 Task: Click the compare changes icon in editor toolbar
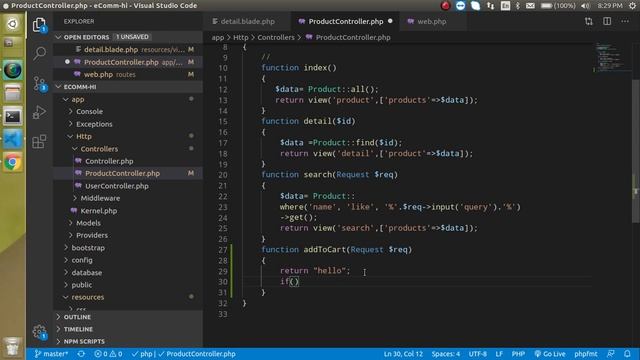[x=589, y=21]
